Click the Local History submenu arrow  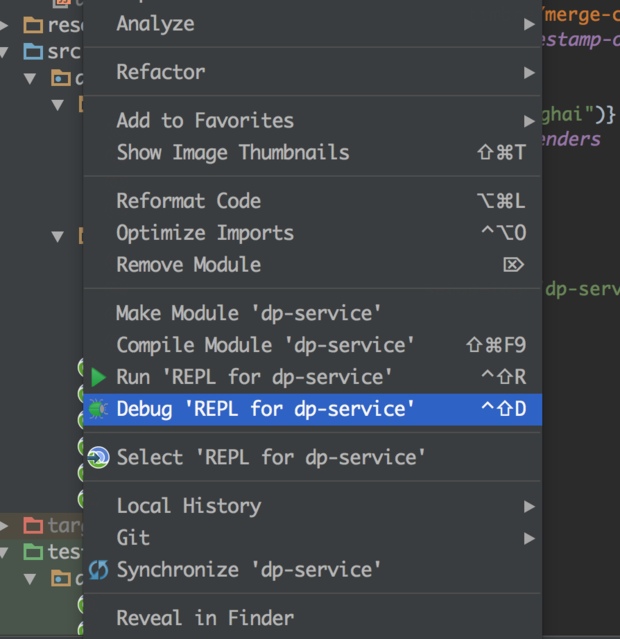(x=529, y=507)
